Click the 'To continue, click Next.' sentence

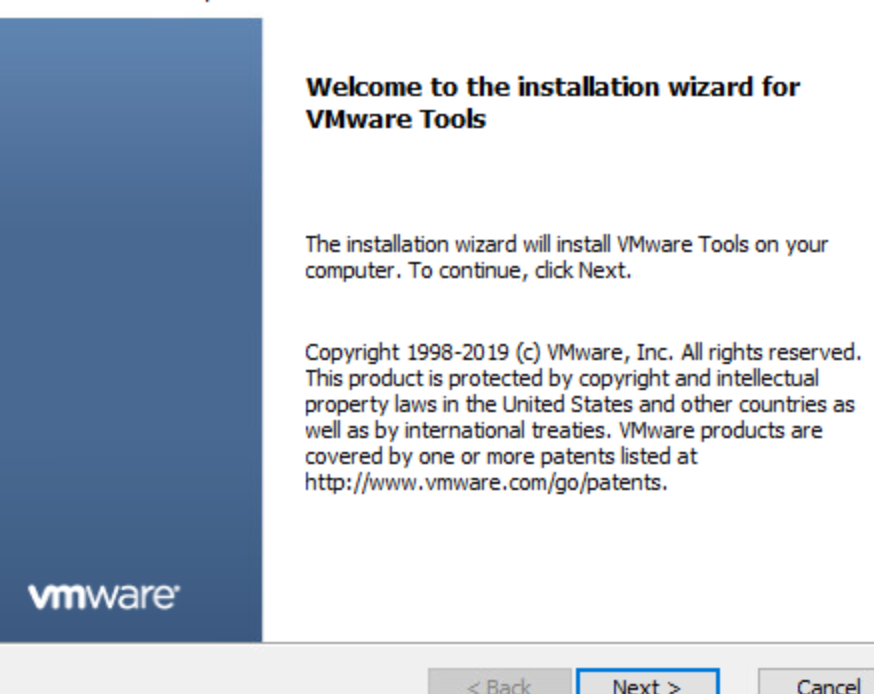pyautogui.click(x=519, y=270)
